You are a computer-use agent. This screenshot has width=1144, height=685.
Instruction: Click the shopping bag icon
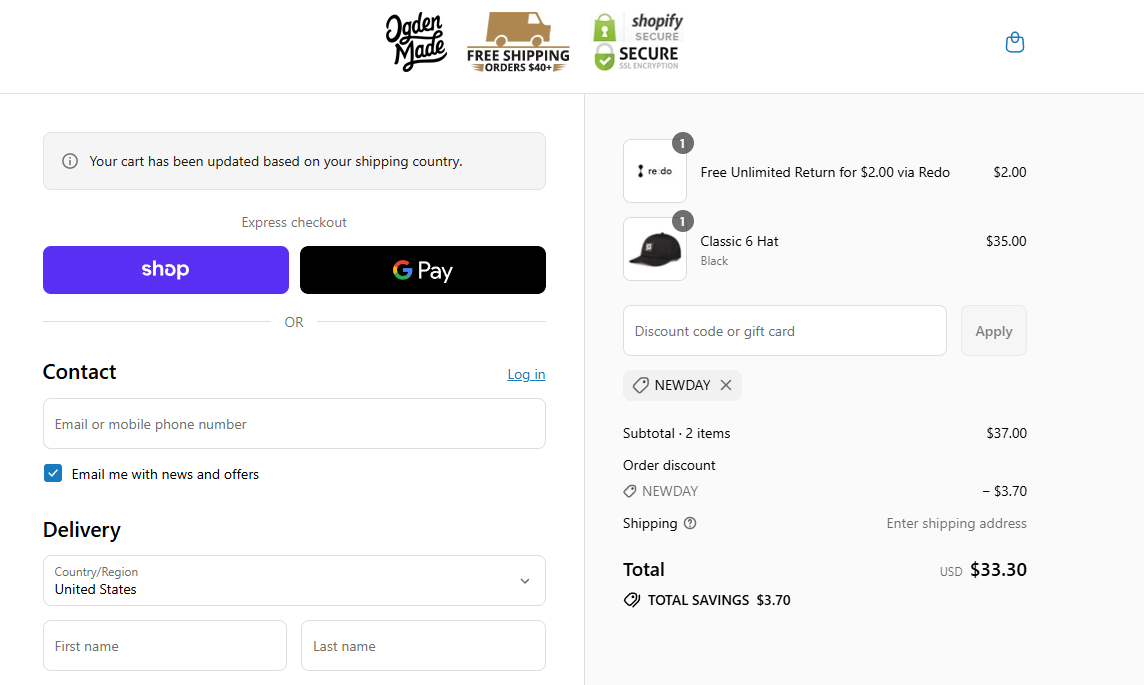click(1014, 42)
